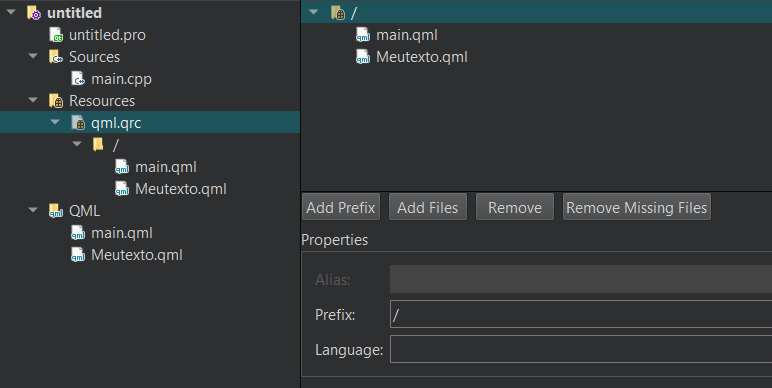This screenshot has height=388, width=772.
Task: Collapse the Sources folder
Action: (x=33, y=56)
